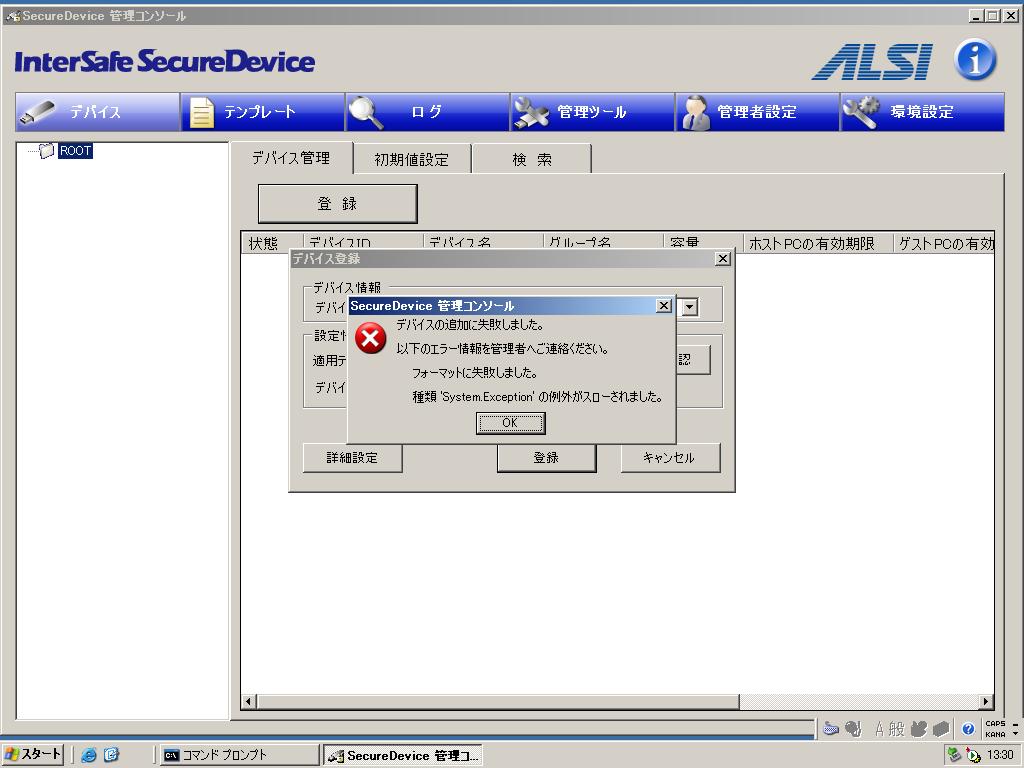This screenshot has width=1024, height=768.
Task: Click the input mode A icon
Action: click(x=879, y=729)
